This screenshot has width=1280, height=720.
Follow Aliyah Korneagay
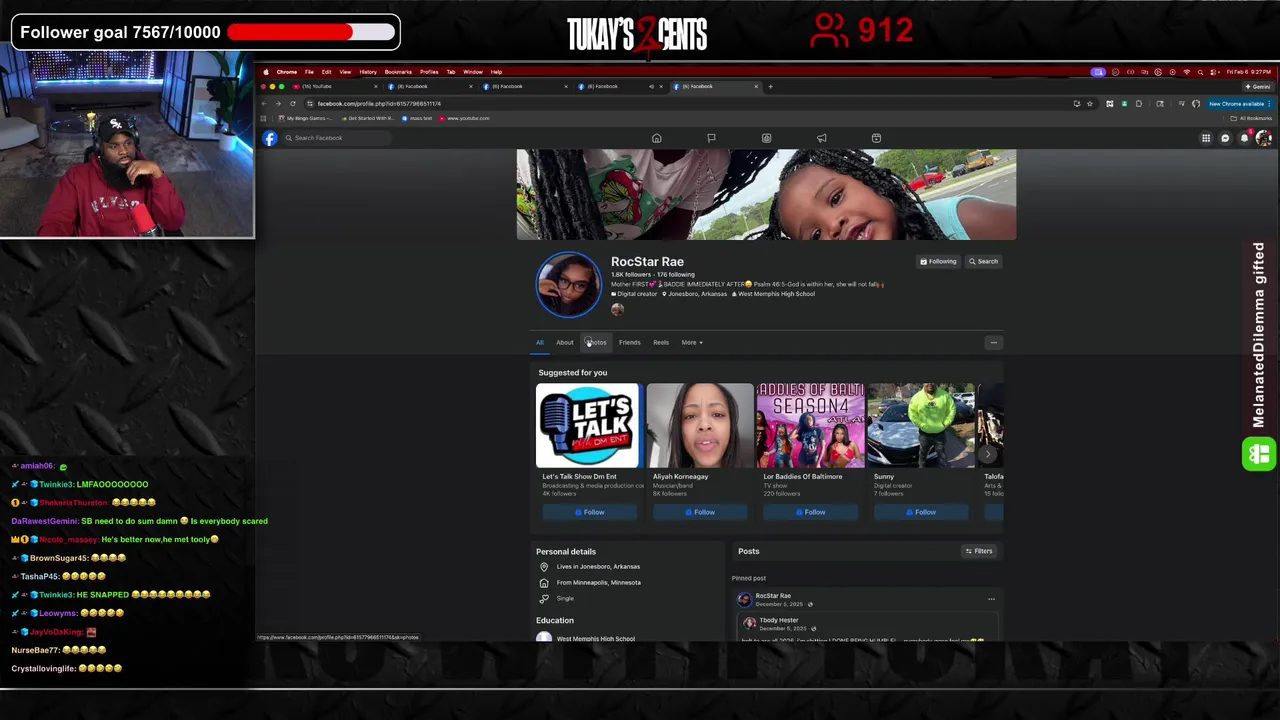pos(699,513)
